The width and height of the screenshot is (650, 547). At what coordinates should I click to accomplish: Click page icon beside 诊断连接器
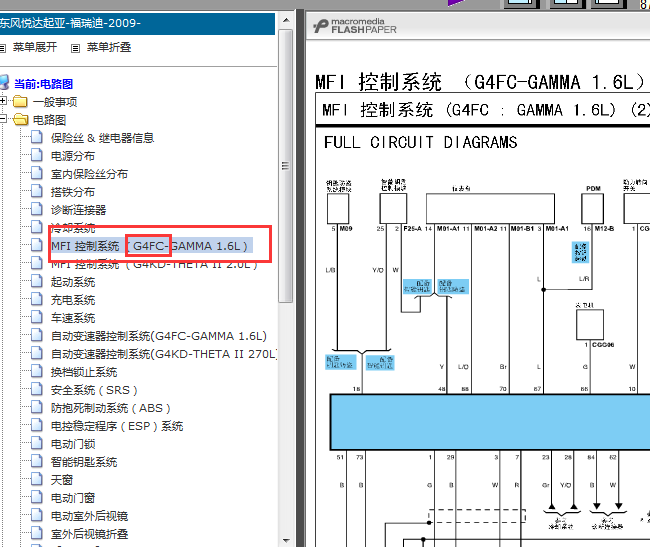coord(37,209)
